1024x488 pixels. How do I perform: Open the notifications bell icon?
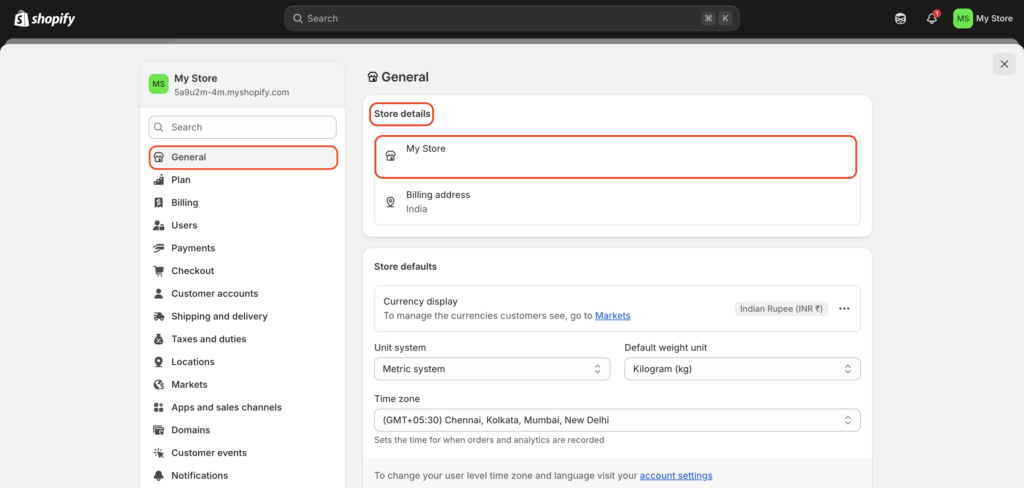point(932,18)
